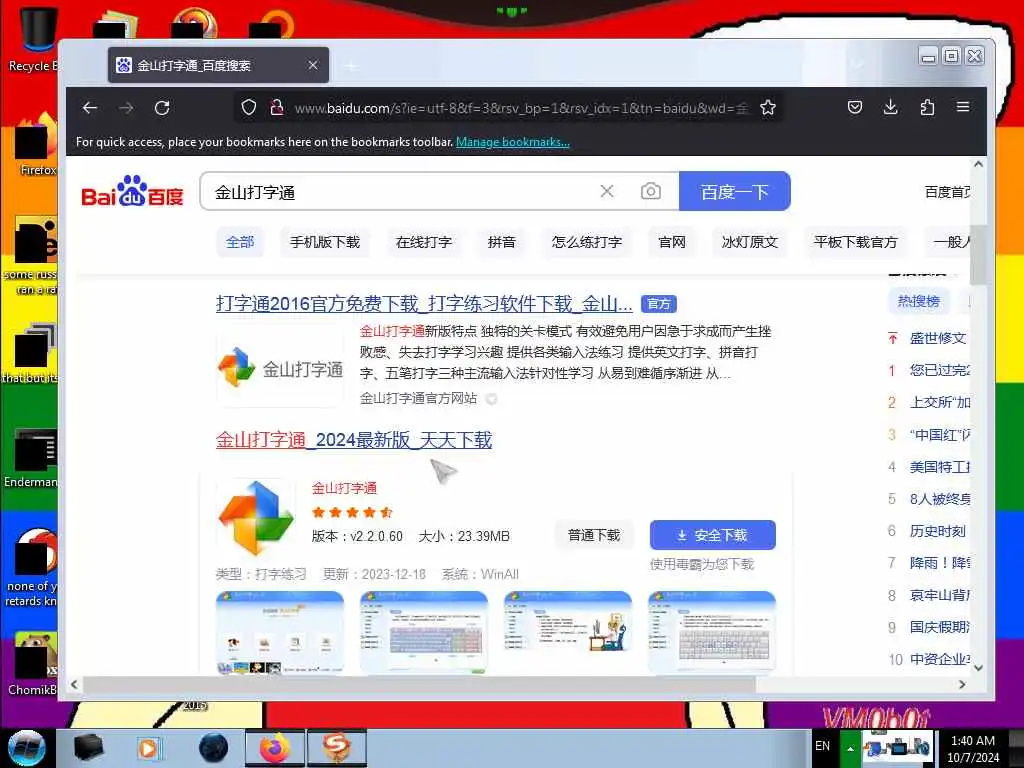Open the extensions puzzle icon
Image resolution: width=1024 pixels, height=768 pixels.
pyautogui.click(x=927, y=107)
